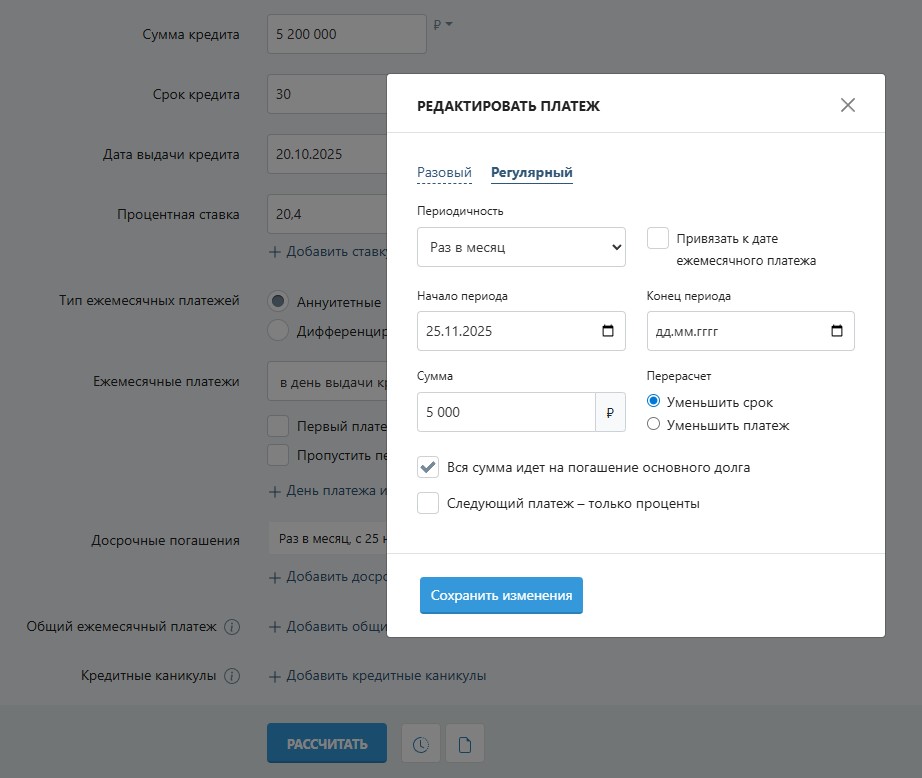Switch to the "Разовый" tab

(x=442, y=172)
